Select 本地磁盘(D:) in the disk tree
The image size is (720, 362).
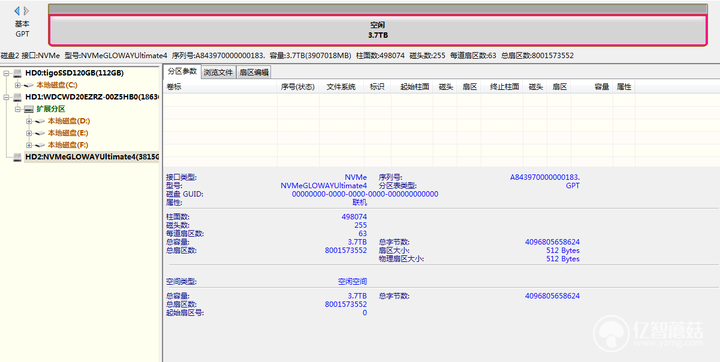pyautogui.click(x=69, y=121)
